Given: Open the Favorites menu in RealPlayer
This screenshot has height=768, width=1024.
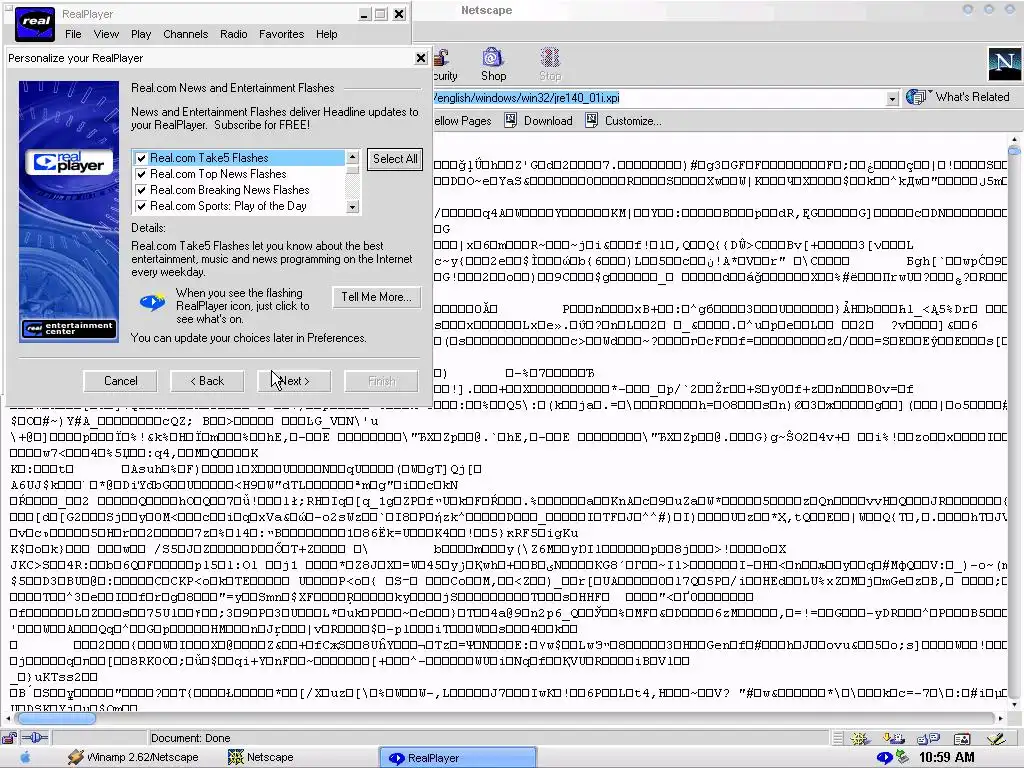Looking at the screenshot, I should point(281,34).
